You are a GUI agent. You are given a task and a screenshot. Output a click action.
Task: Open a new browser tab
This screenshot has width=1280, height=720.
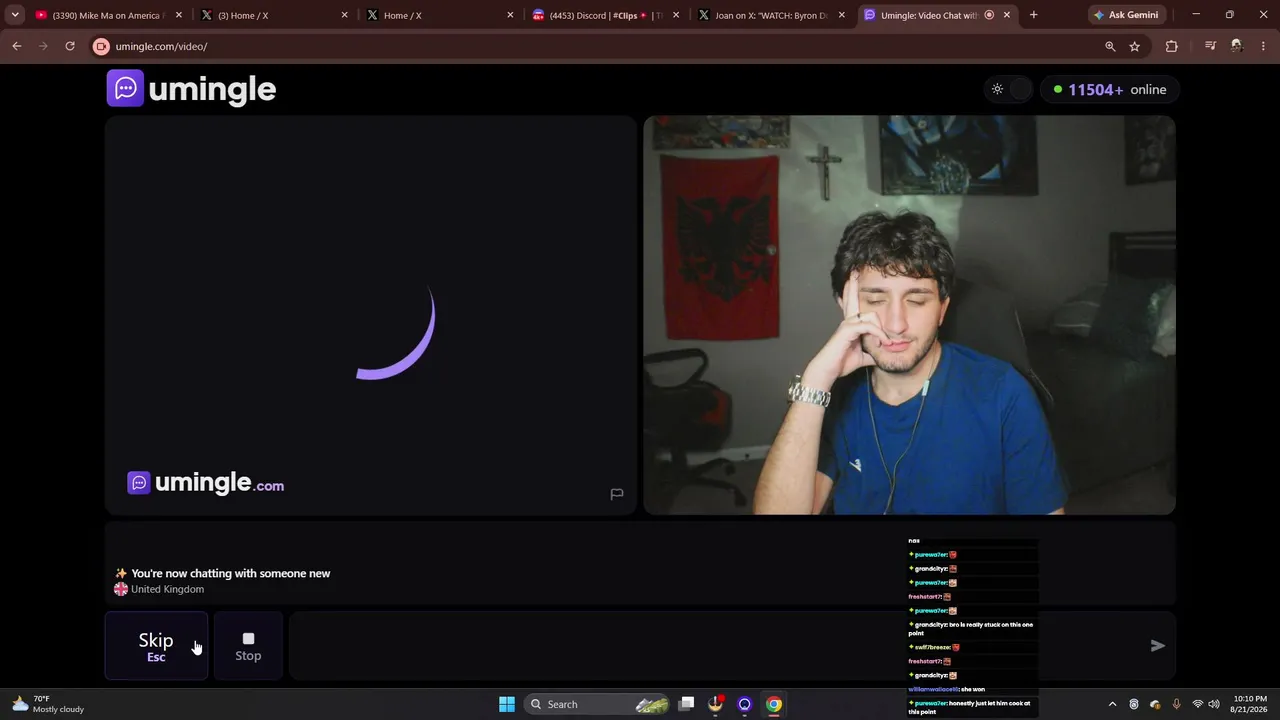(x=1034, y=15)
